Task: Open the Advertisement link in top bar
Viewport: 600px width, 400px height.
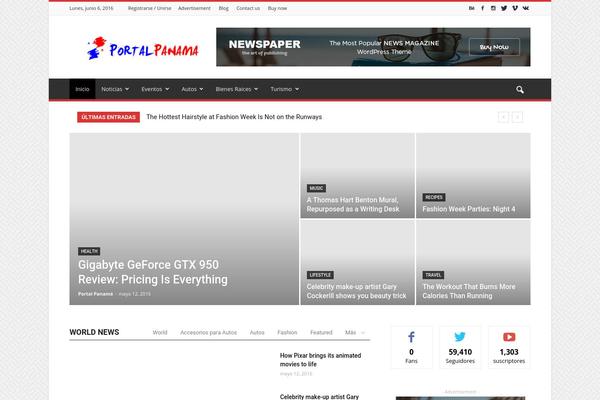Action: 194,8
